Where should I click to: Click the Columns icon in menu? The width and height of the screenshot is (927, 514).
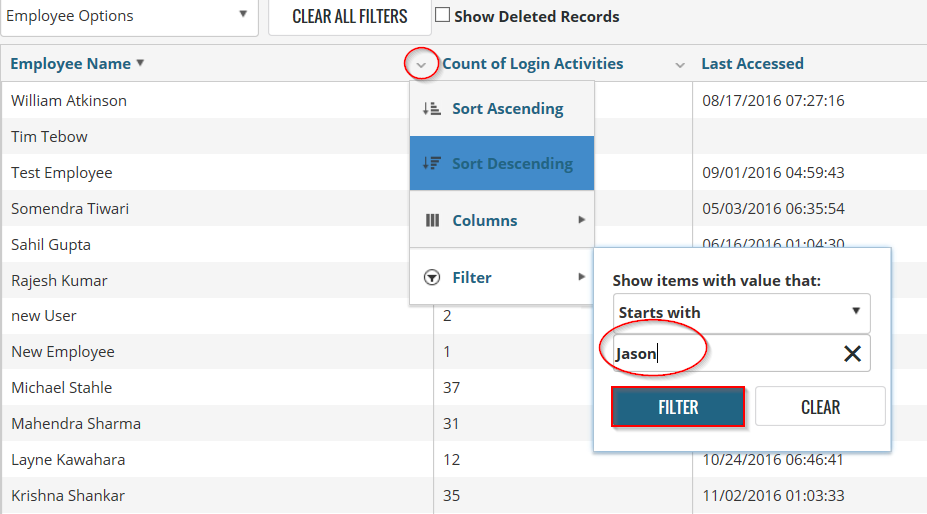432,221
